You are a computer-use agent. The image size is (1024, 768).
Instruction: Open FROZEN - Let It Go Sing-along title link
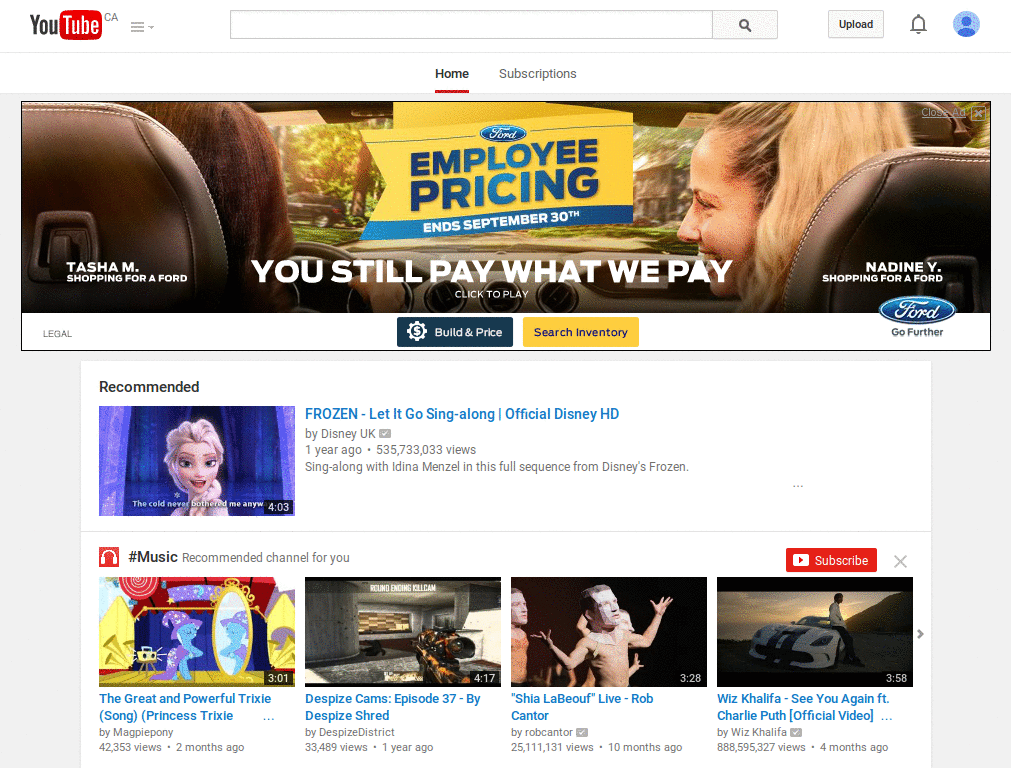click(x=462, y=414)
